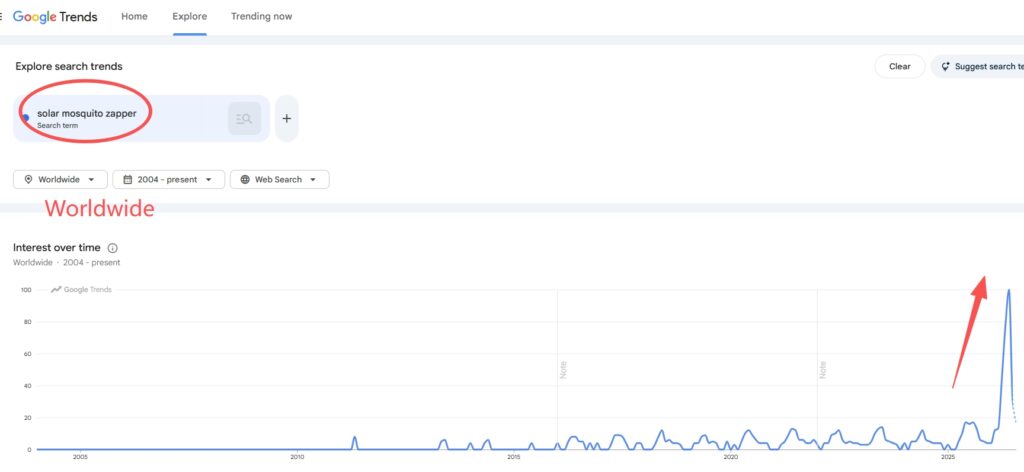This screenshot has height=472, width=1024.
Task: Click the Clear button
Action: point(900,67)
